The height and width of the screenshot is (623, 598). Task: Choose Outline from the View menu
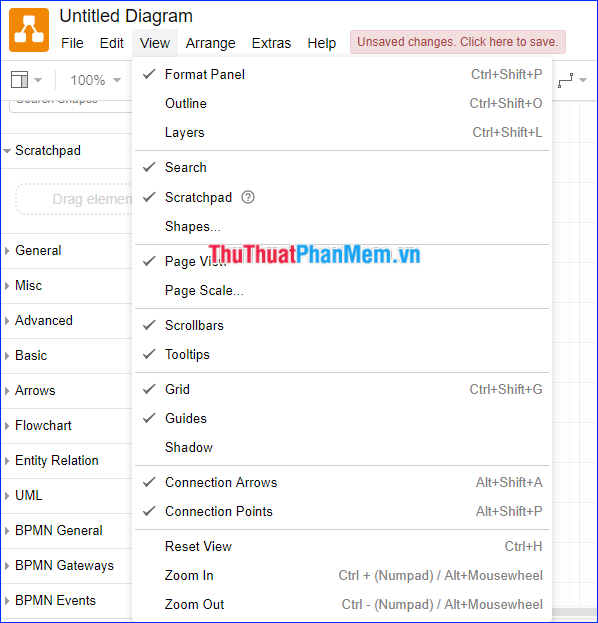pyautogui.click(x=342, y=103)
